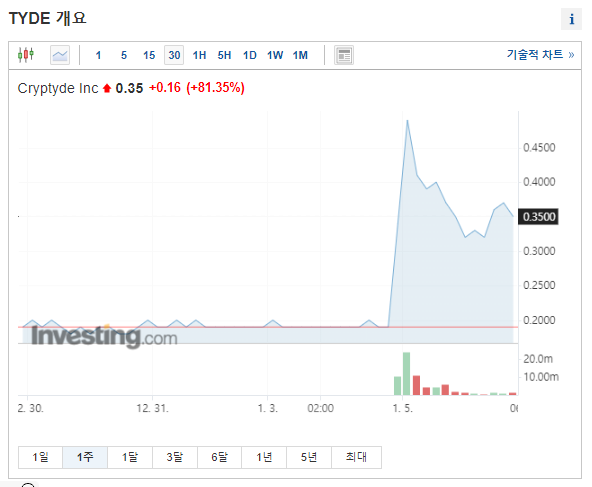Click the 1. 3. date axis label
Viewport: 592px width, 487px height.
(268, 408)
